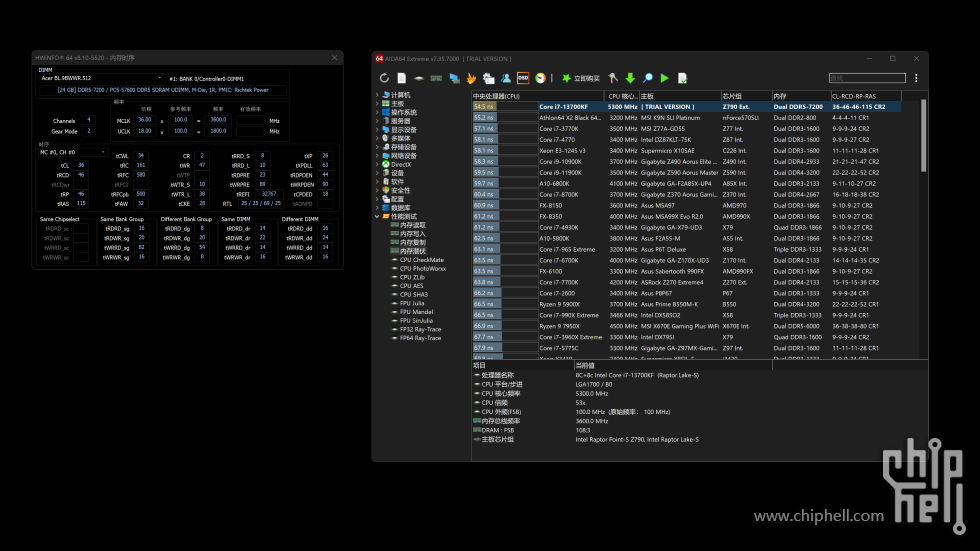The image size is (980, 551).
Task: Click the results list vertical scrollbar
Action: (923, 135)
